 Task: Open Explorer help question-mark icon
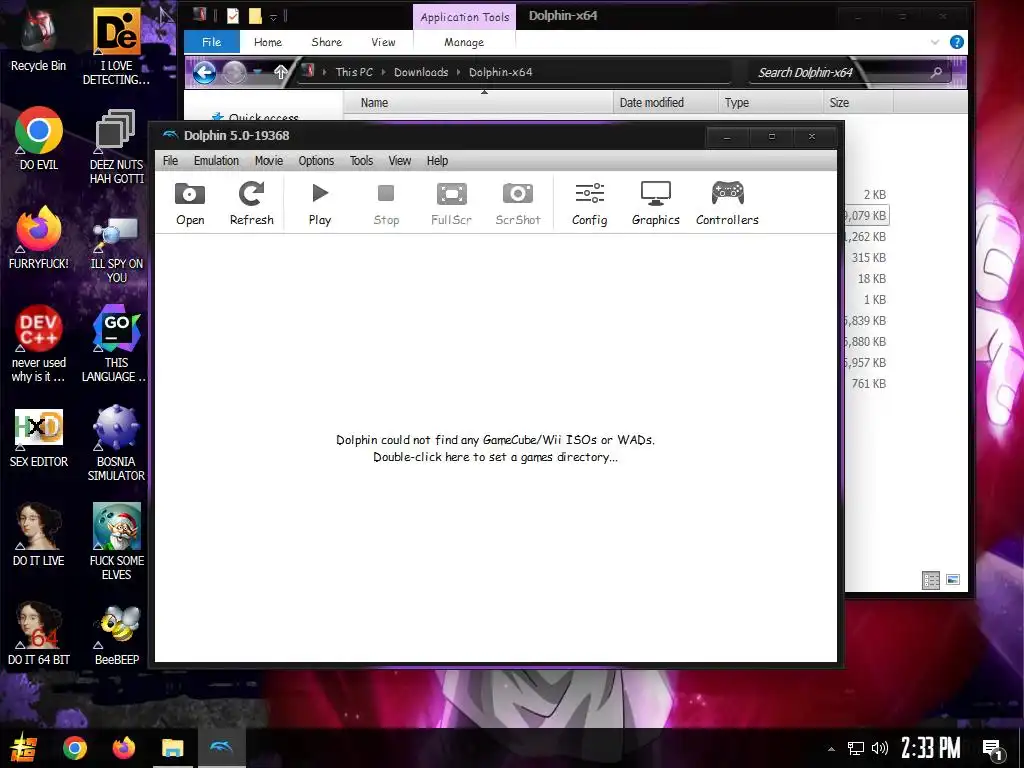tap(957, 42)
